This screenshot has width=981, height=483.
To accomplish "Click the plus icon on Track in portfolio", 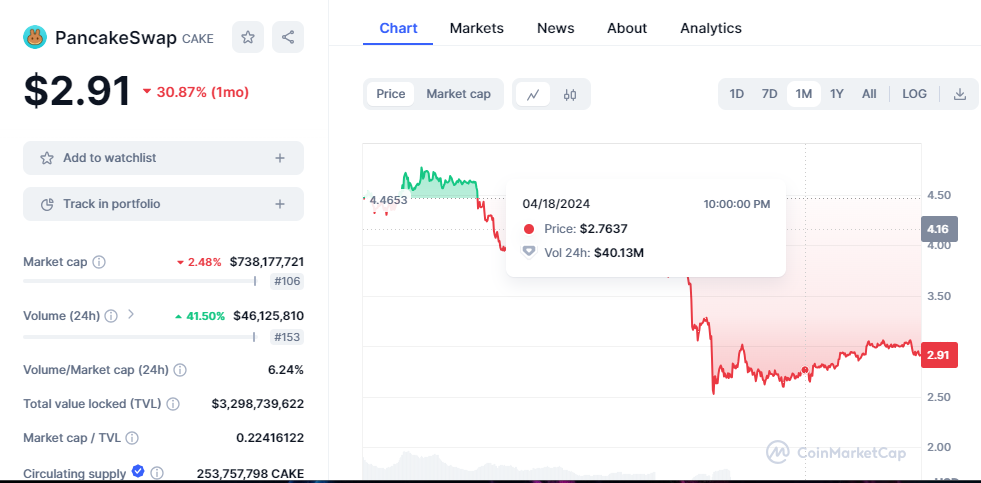I will point(280,204).
